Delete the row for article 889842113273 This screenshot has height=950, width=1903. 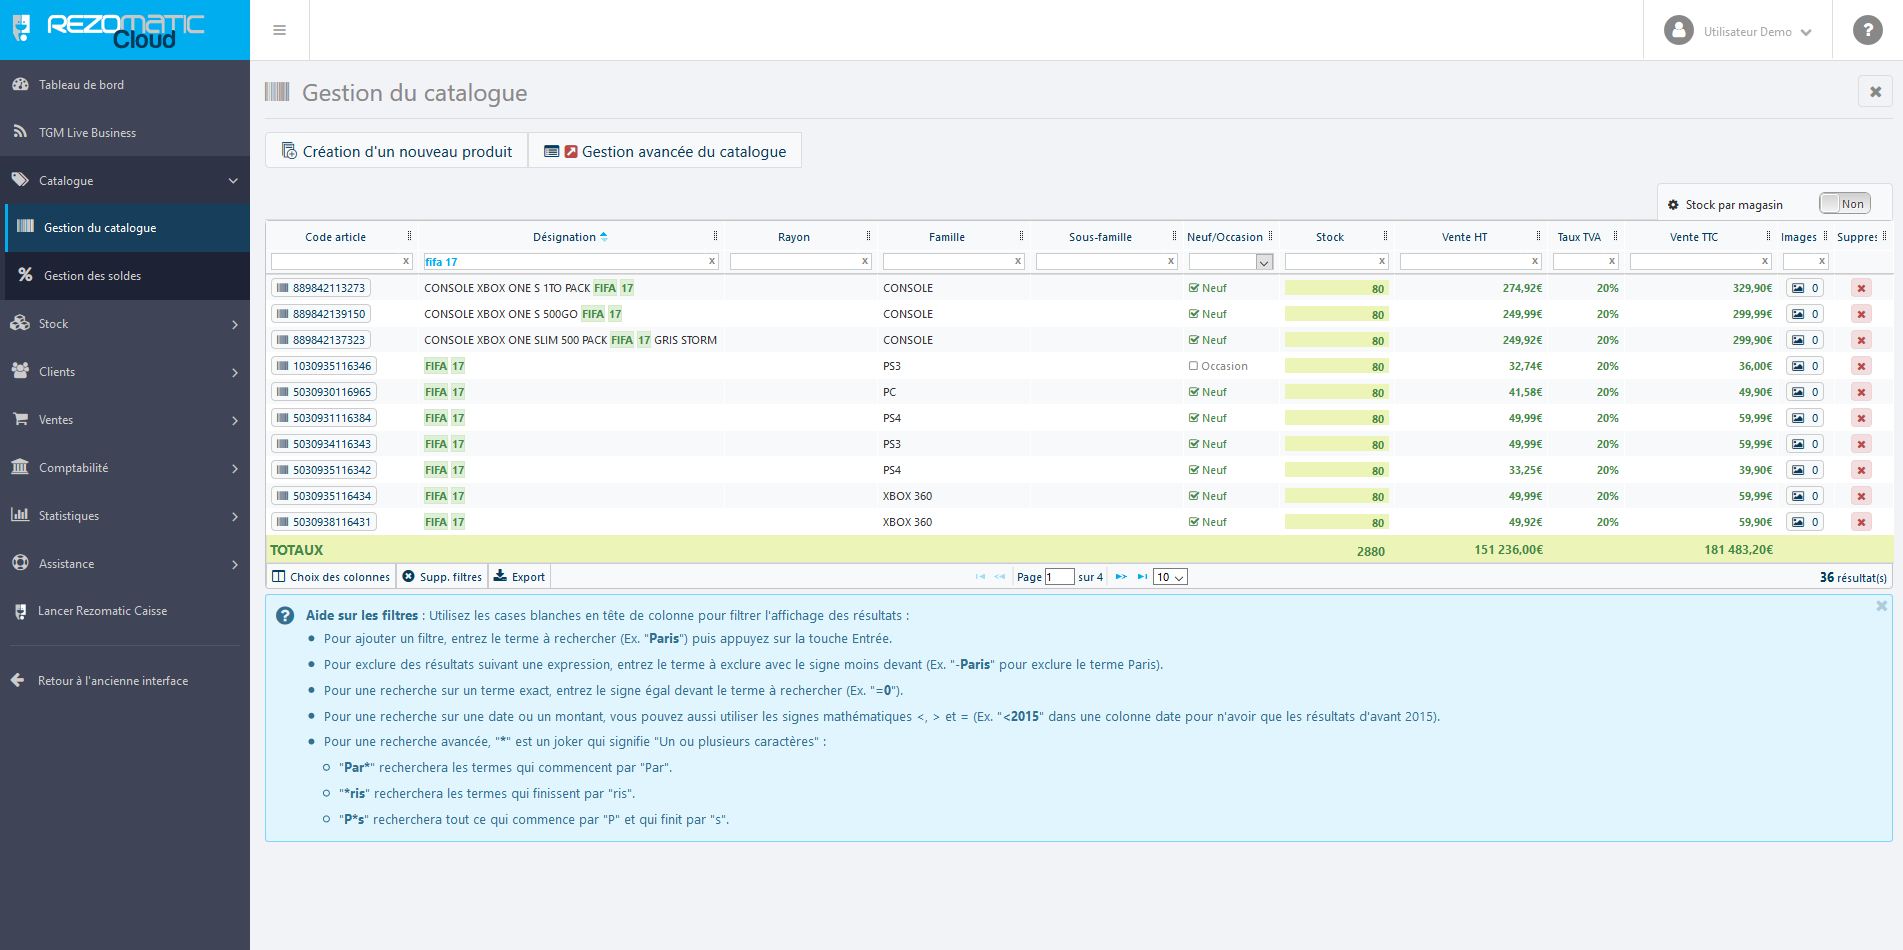(1861, 288)
